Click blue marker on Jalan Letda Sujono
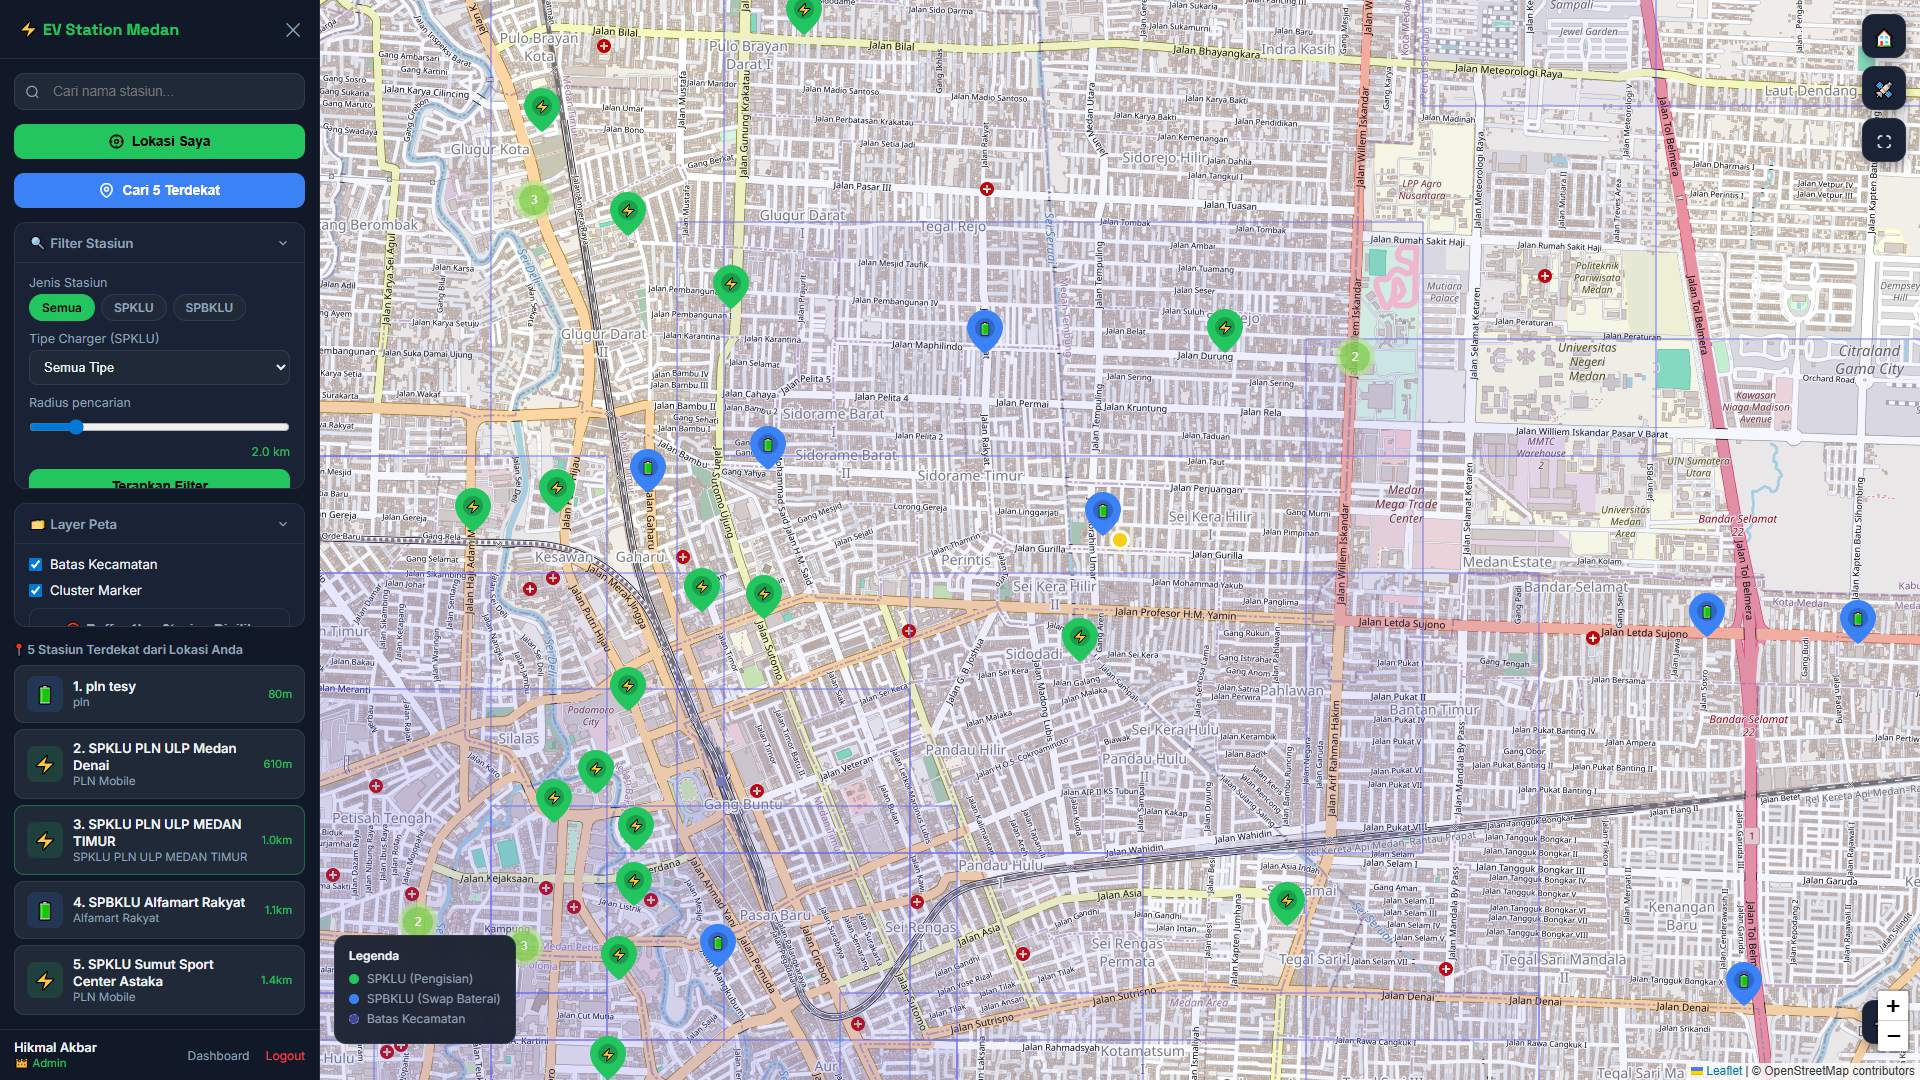The width and height of the screenshot is (1920, 1080). [1707, 612]
